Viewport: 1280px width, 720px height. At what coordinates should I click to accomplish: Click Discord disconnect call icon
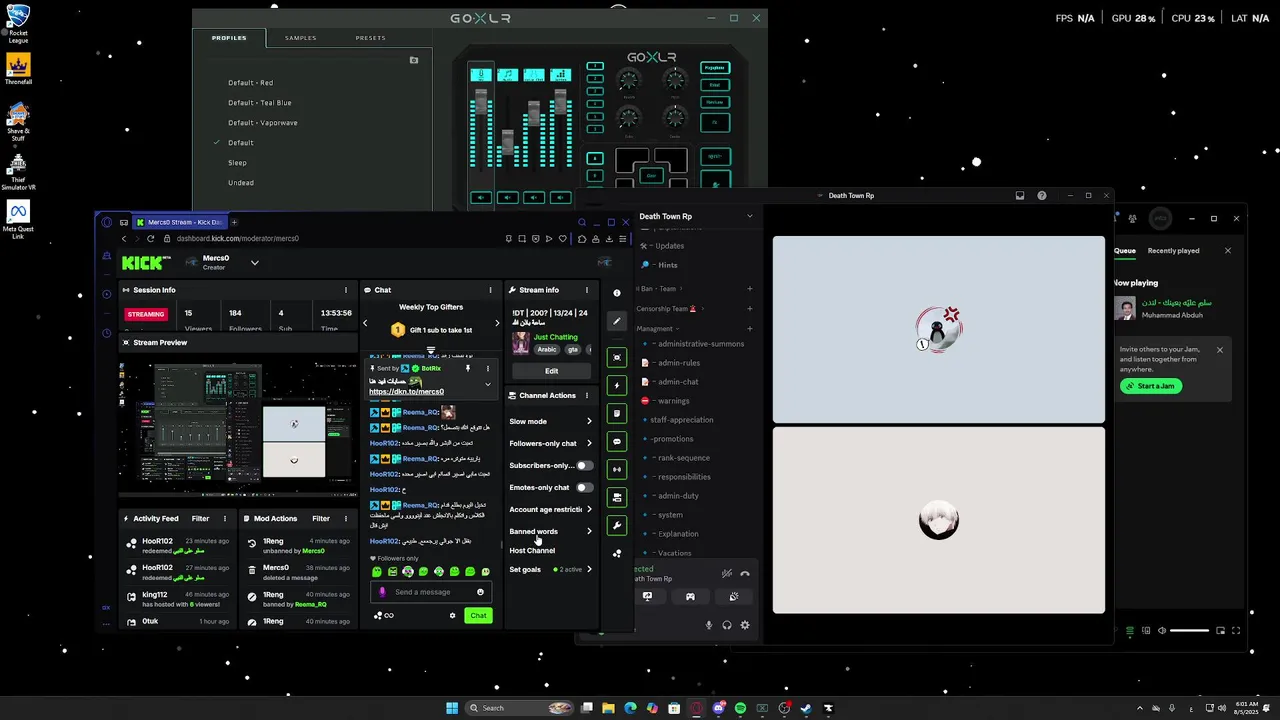745,573
